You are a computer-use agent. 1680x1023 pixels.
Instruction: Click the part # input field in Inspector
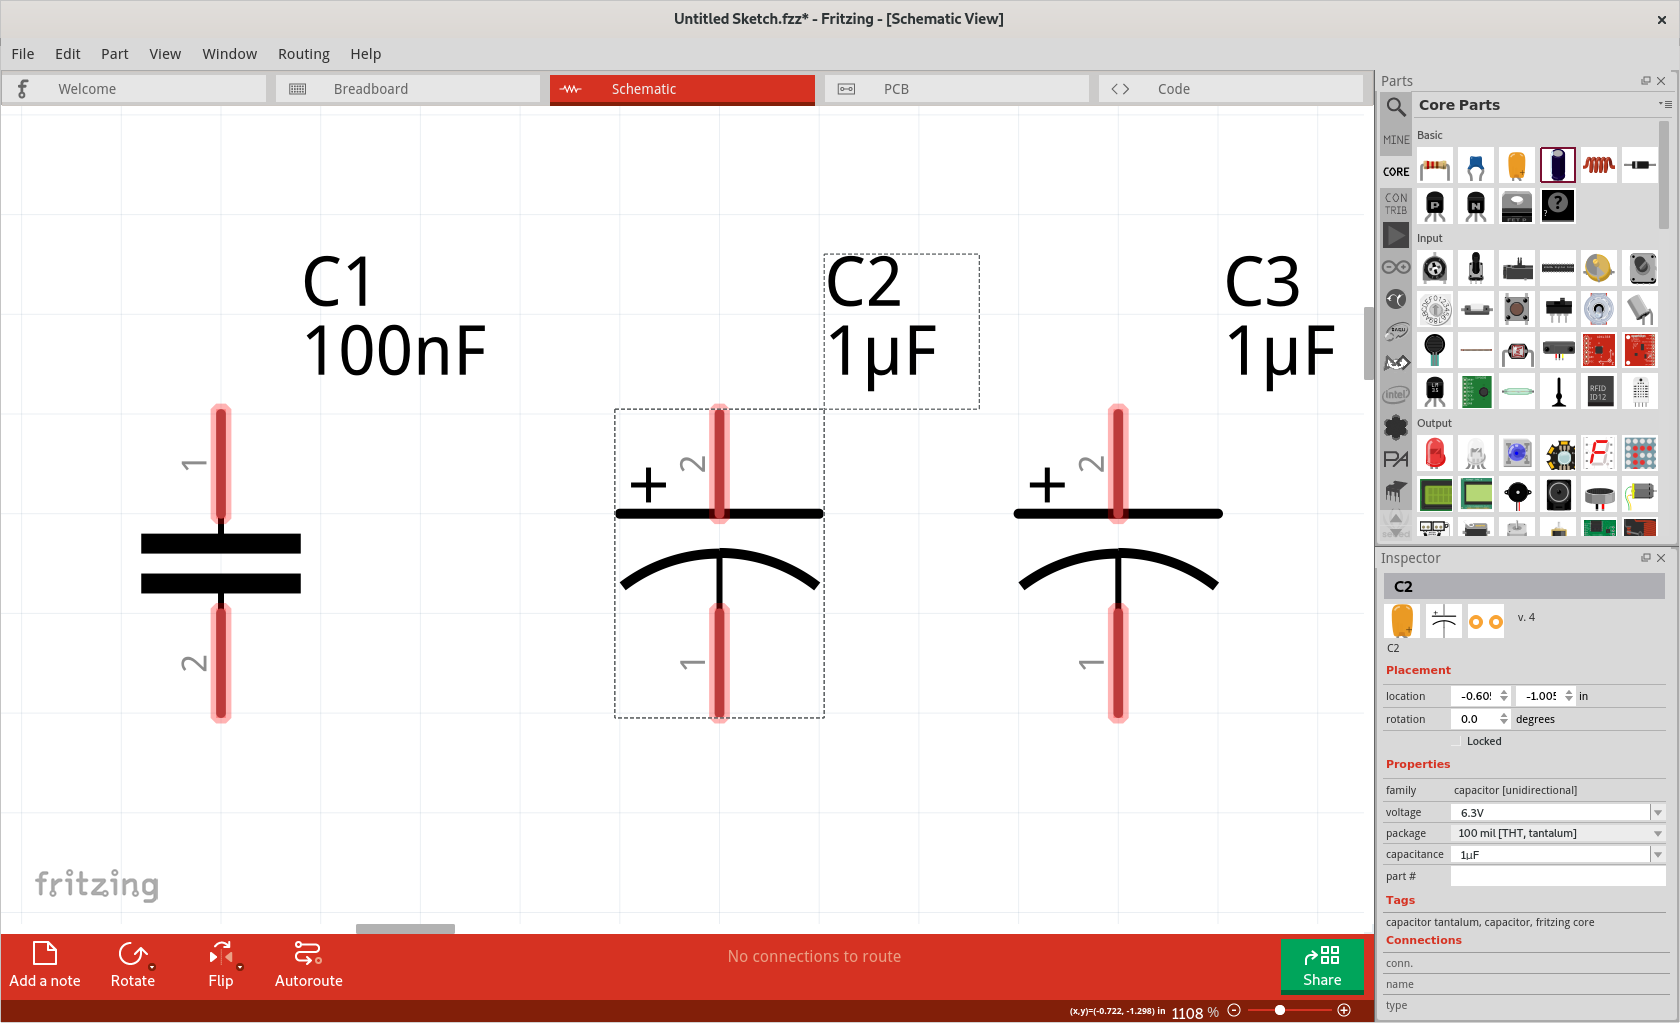click(x=1555, y=875)
